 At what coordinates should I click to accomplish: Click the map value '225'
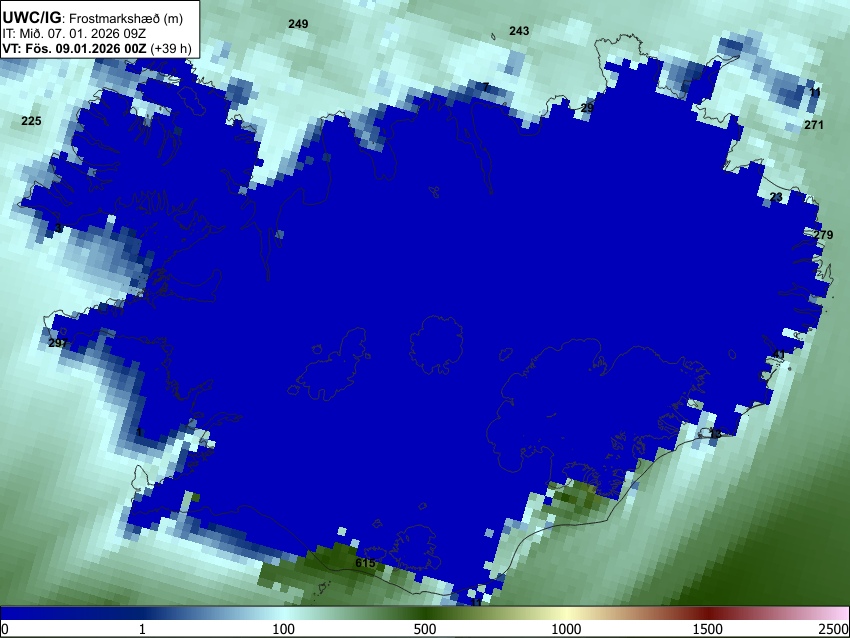(31, 121)
